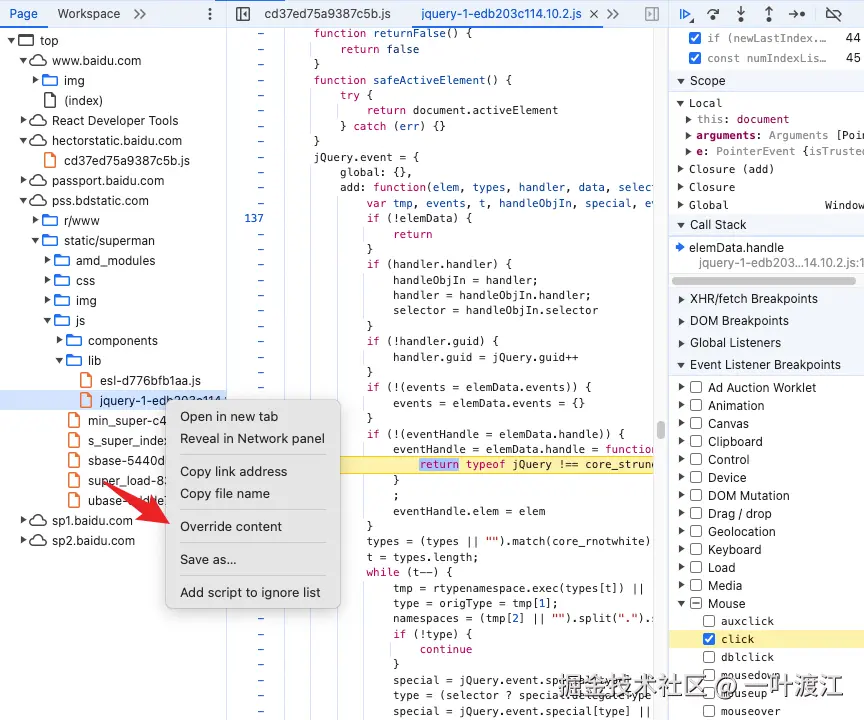Collapse the Call Stack section
Image resolution: width=864 pixels, height=720 pixels.
tap(681, 225)
